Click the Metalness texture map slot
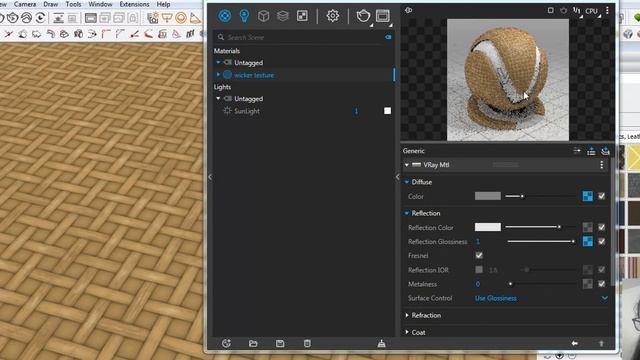The image size is (640, 360). click(587, 284)
